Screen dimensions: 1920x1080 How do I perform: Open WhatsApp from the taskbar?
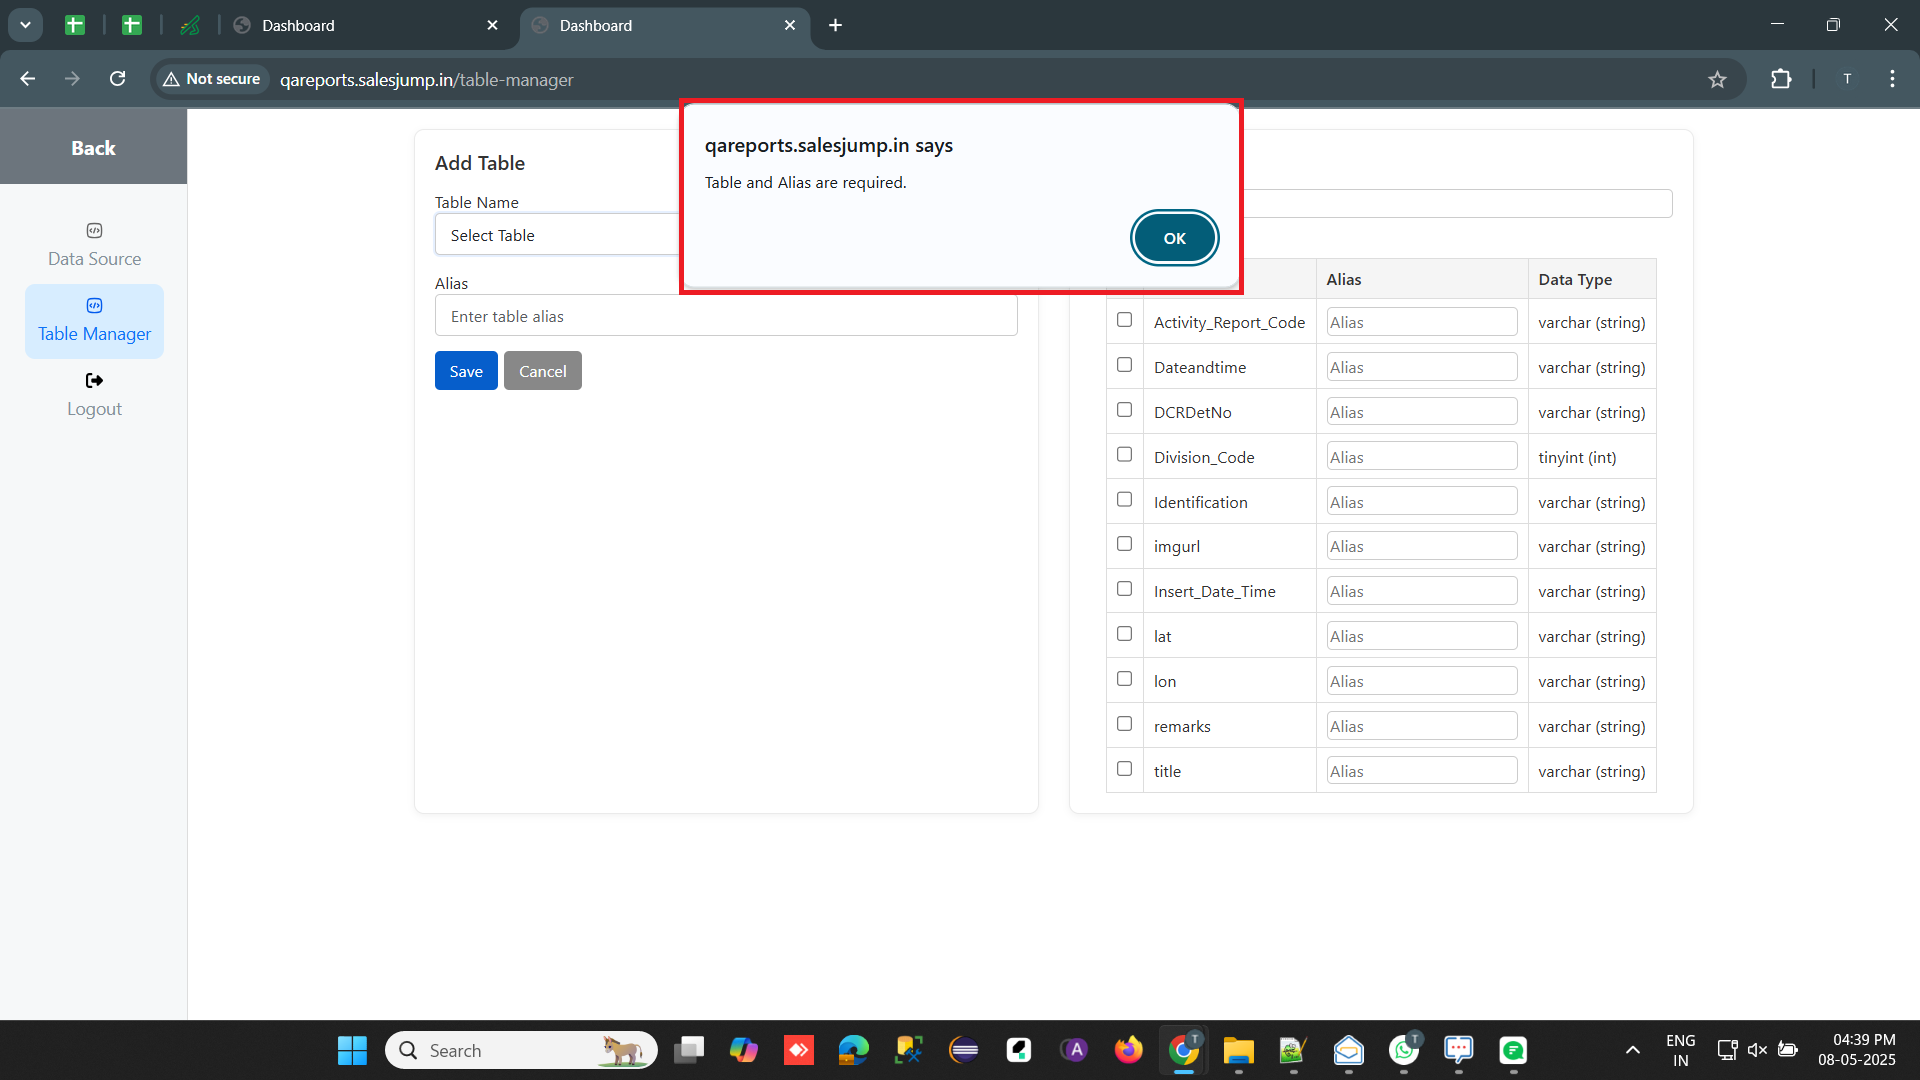[x=1403, y=1050]
